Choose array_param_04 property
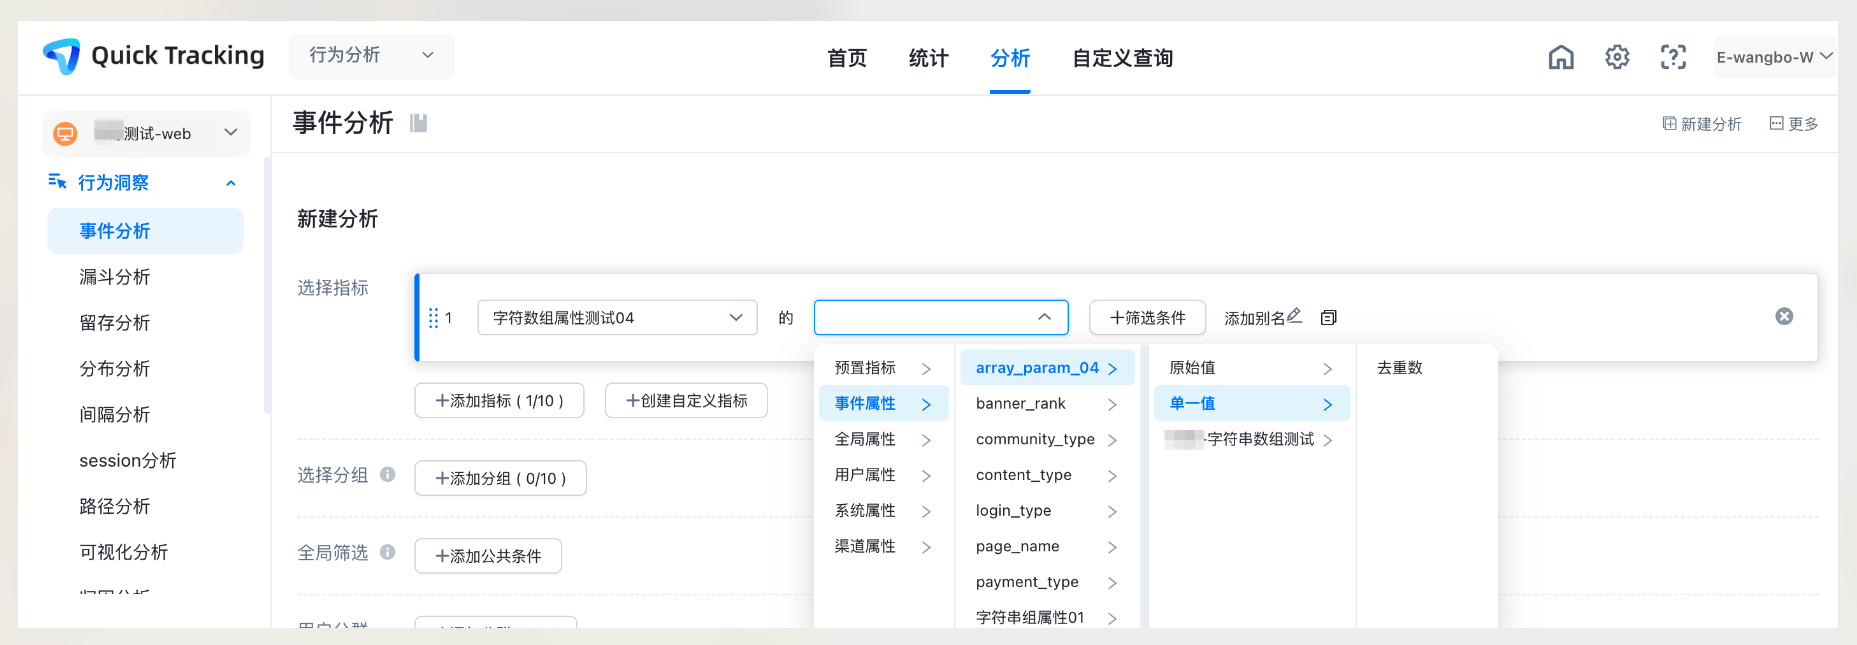 [x=1047, y=368]
